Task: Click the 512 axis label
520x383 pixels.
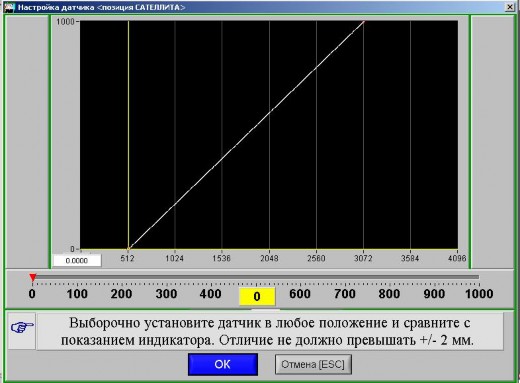Action: coord(127,258)
